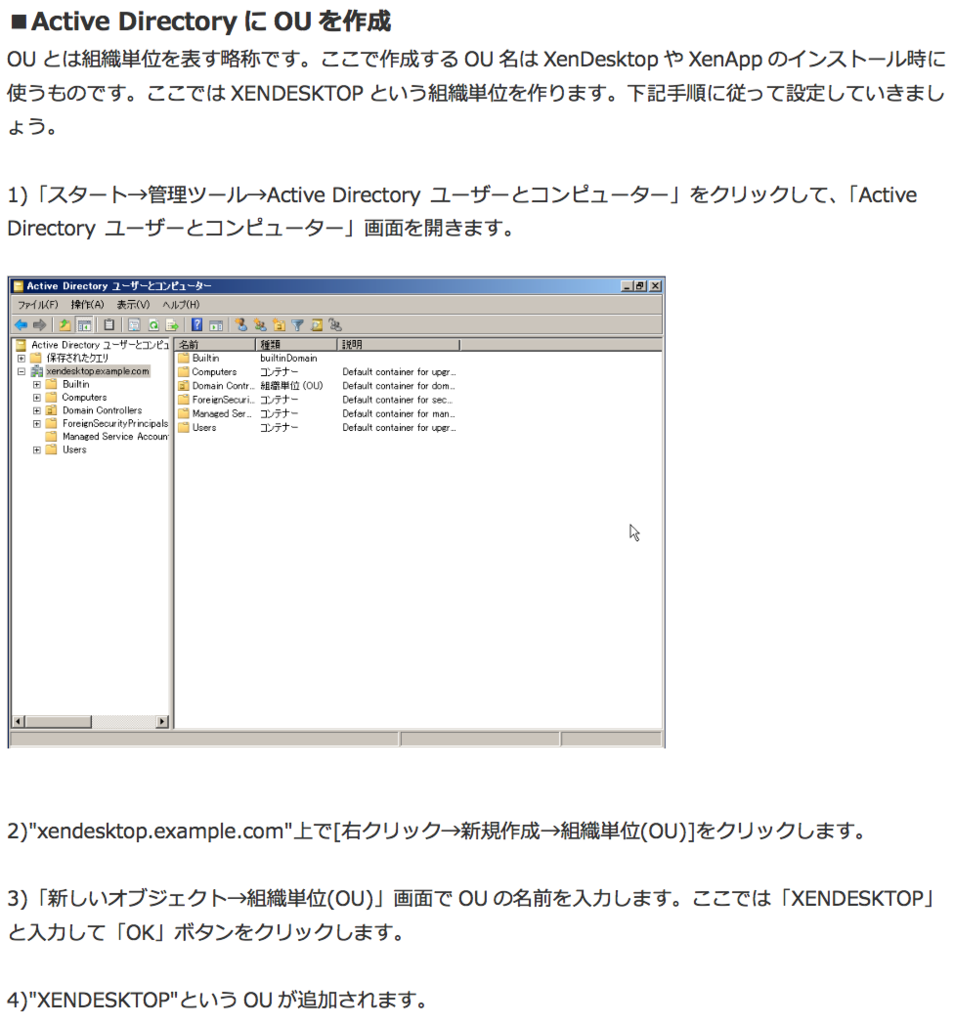Click 'Default container for man..' description
954x1024 pixels.
tap(398, 413)
